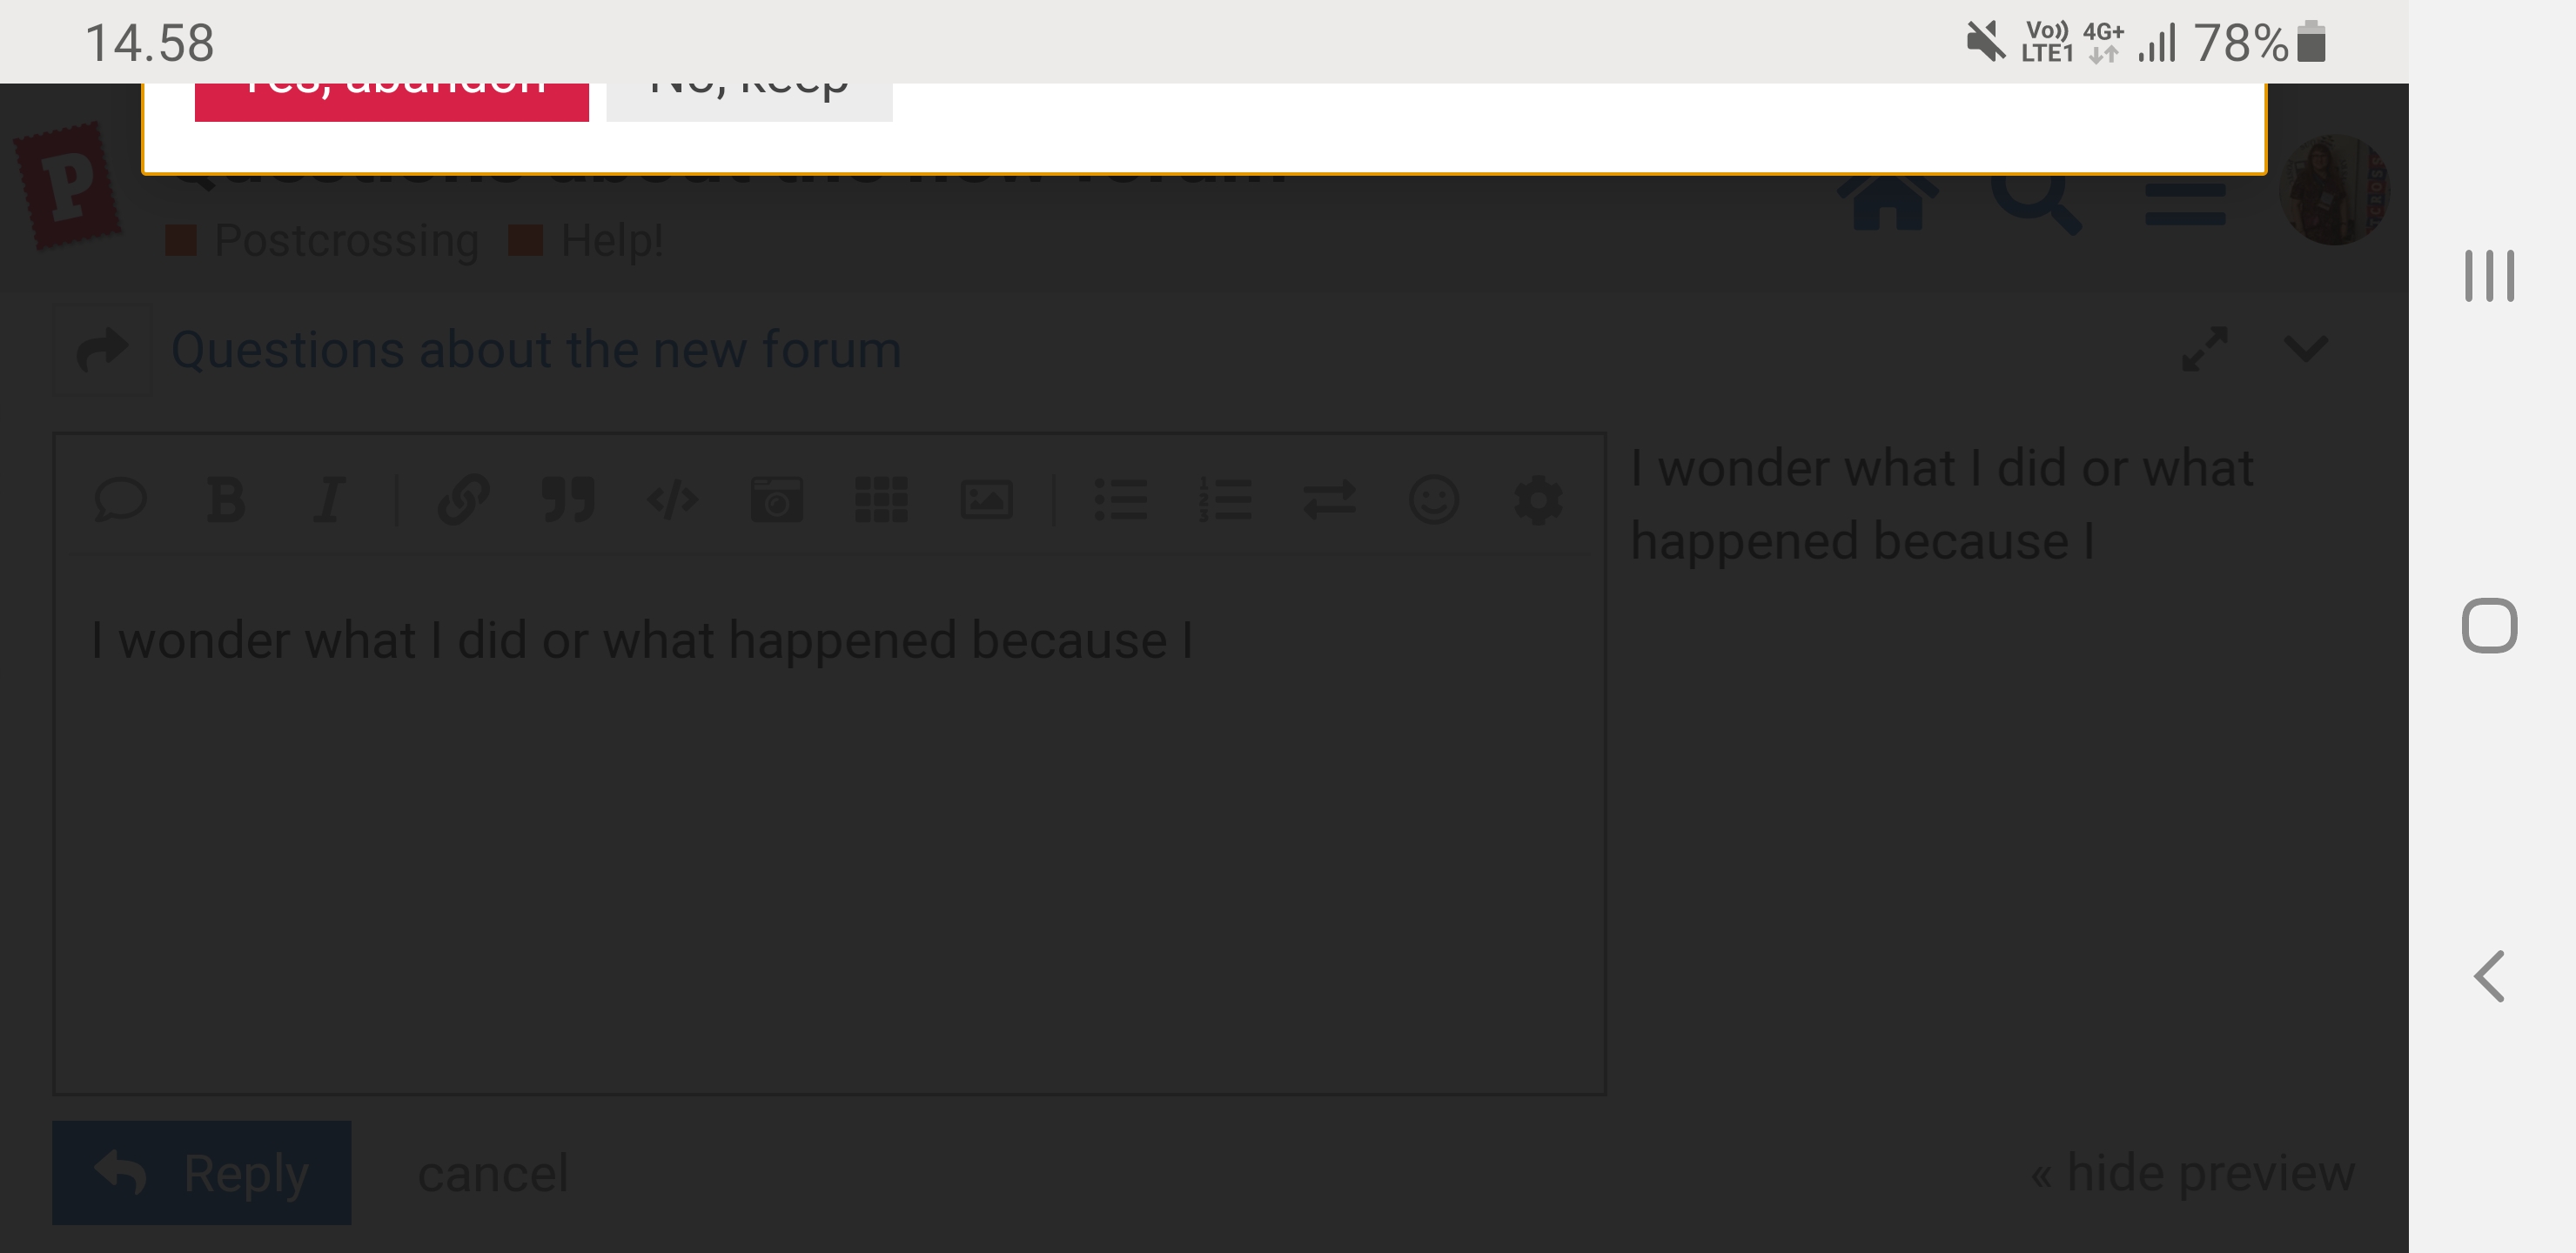
Task: Open the user avatar profile menu
Action: 2335,190
